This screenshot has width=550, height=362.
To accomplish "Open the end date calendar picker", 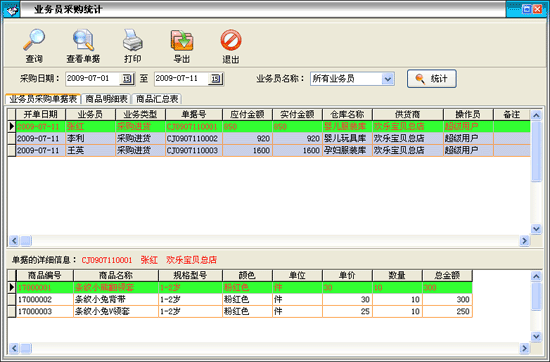I will 215,79.
